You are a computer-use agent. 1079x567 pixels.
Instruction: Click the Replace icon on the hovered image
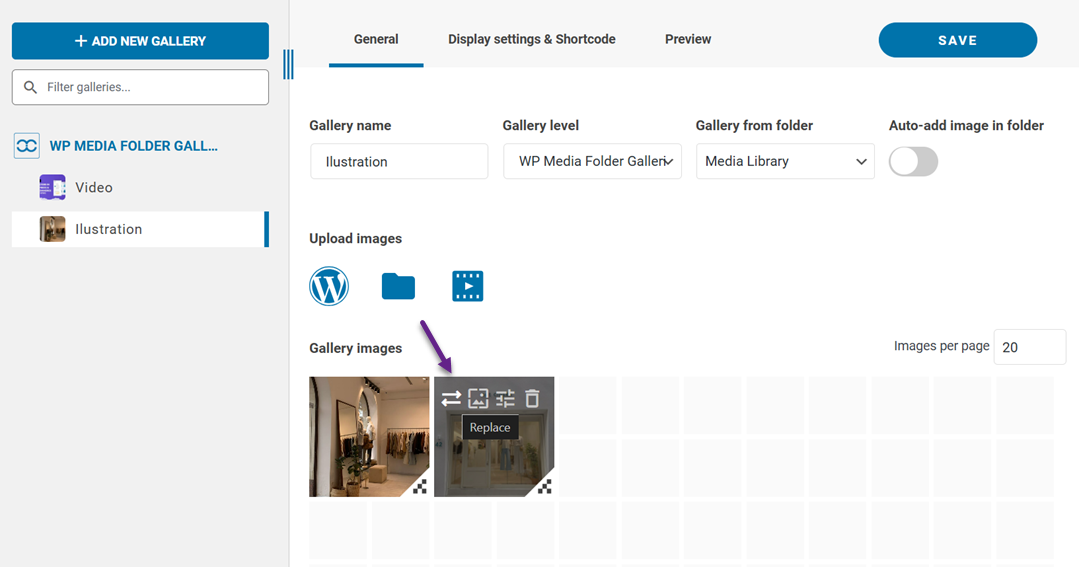coord(451,398)
